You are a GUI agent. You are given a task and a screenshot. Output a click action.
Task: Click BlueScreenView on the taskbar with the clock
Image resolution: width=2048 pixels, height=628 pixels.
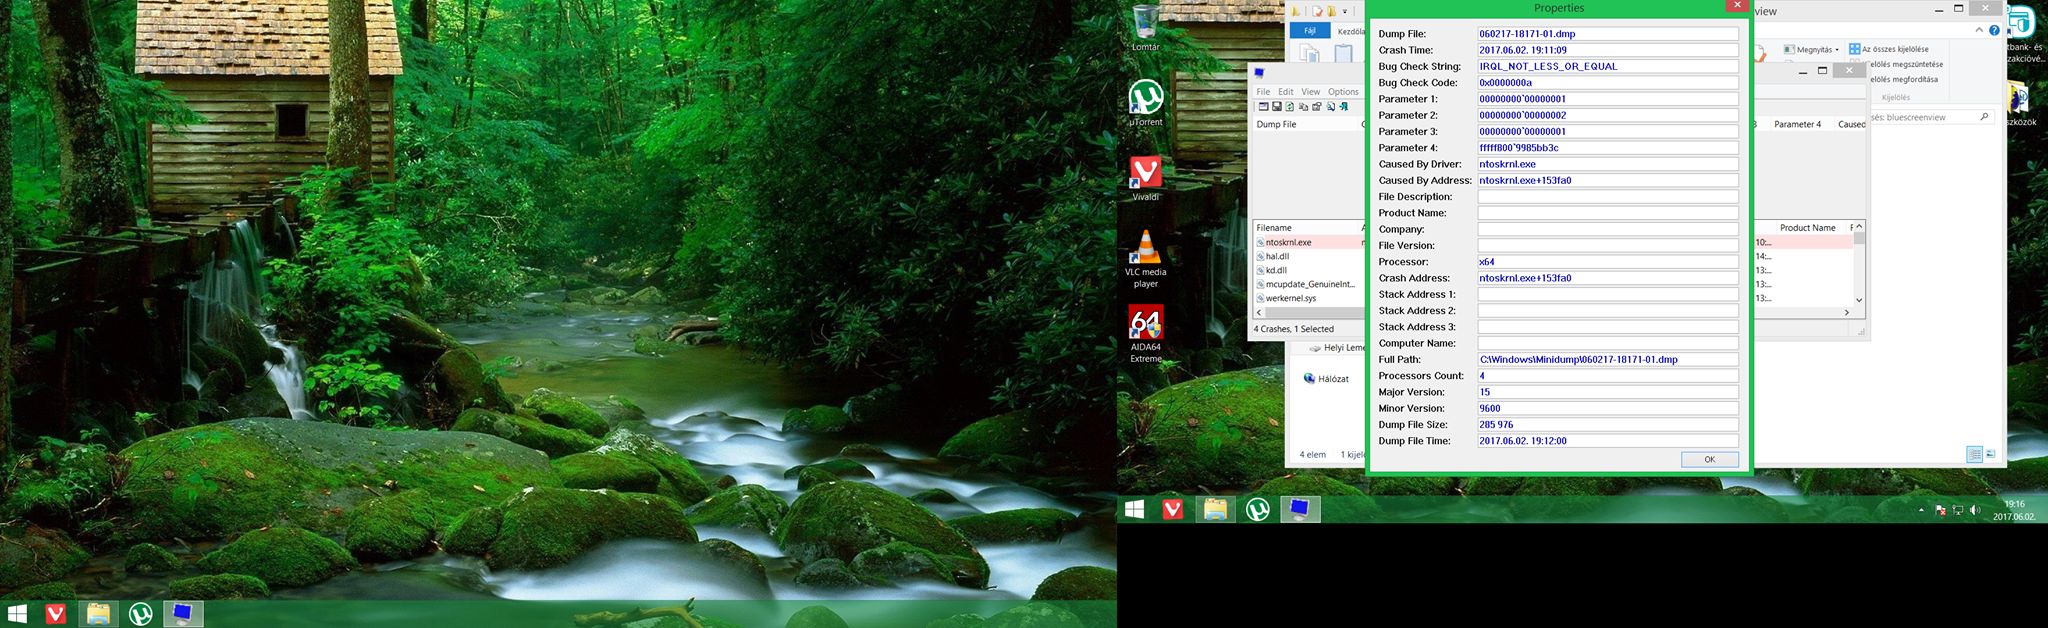[x=1300, y=510]
